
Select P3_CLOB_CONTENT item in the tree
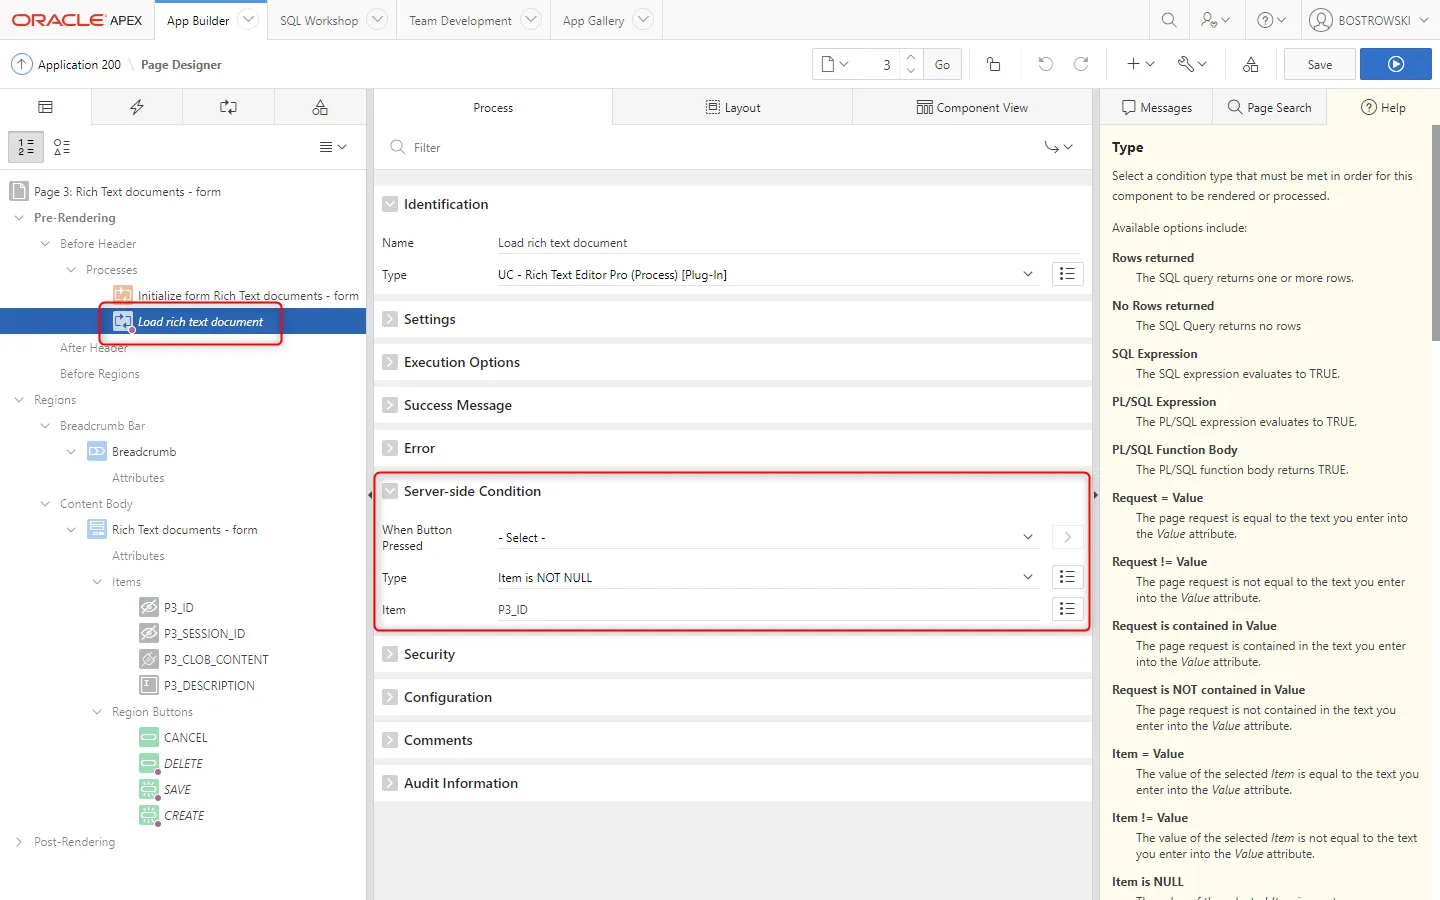pos(216,660)
